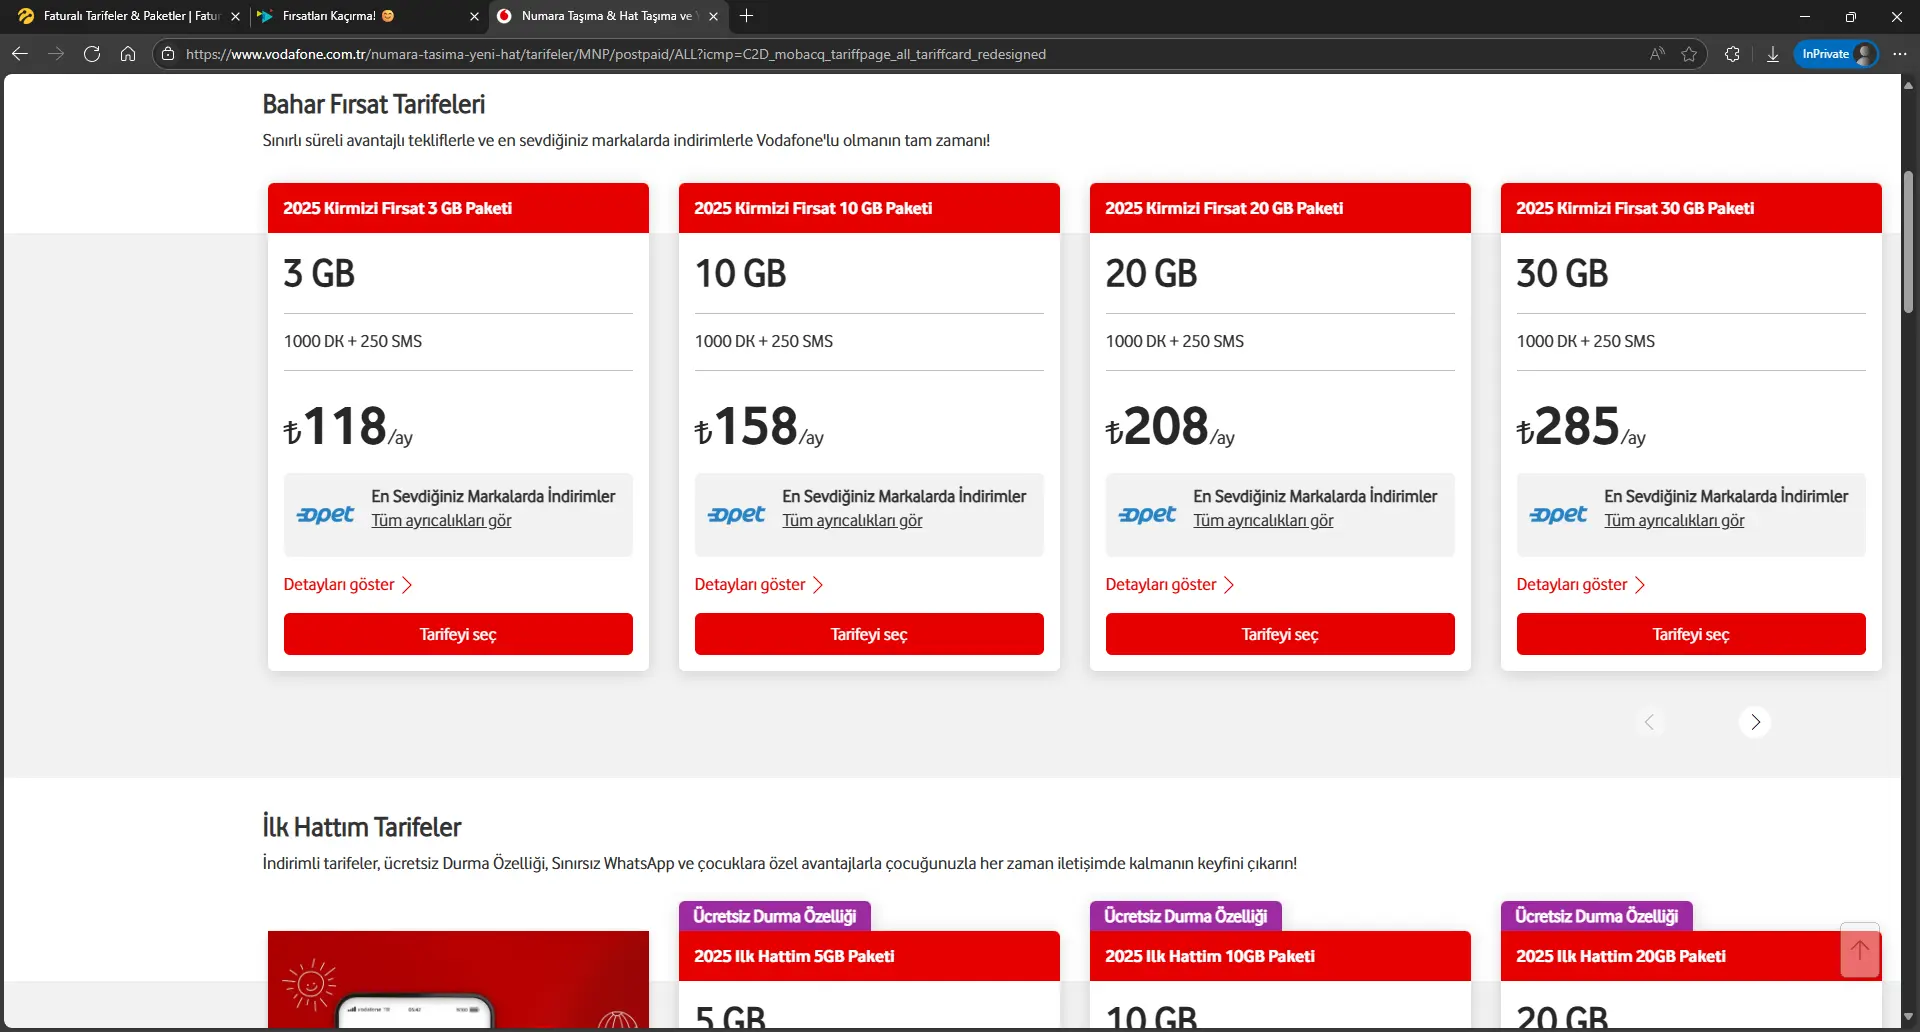Click 2025 Ilk Hattim 10GB Paketi header
Image resolution: width=1920 pixels, height=1032 pixels.
(x=1280, y=956)
